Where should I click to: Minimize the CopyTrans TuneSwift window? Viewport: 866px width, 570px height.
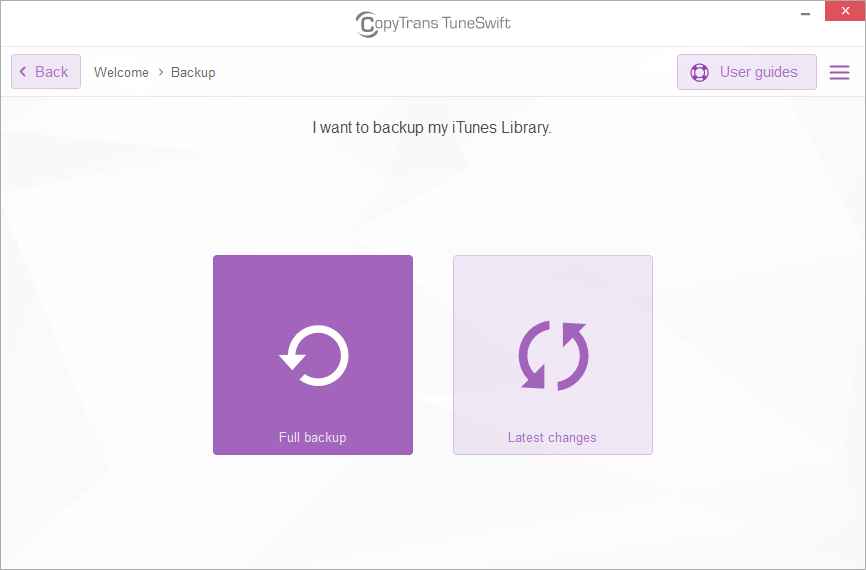point(805,12)
